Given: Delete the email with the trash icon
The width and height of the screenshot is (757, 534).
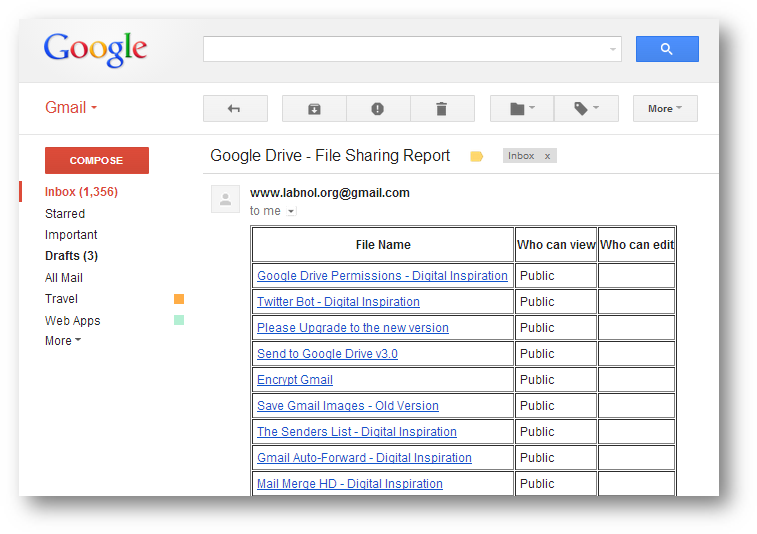Looking at the screenshot, I should click(442, 109).
